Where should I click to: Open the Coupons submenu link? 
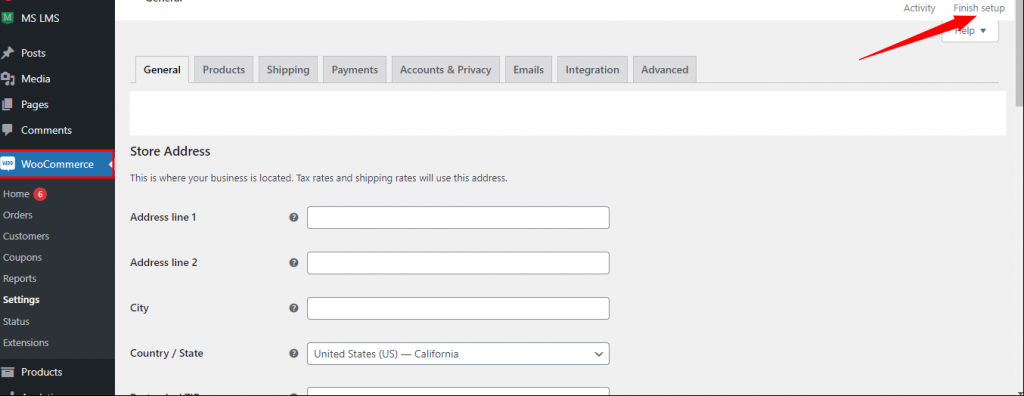coord(22,257)
